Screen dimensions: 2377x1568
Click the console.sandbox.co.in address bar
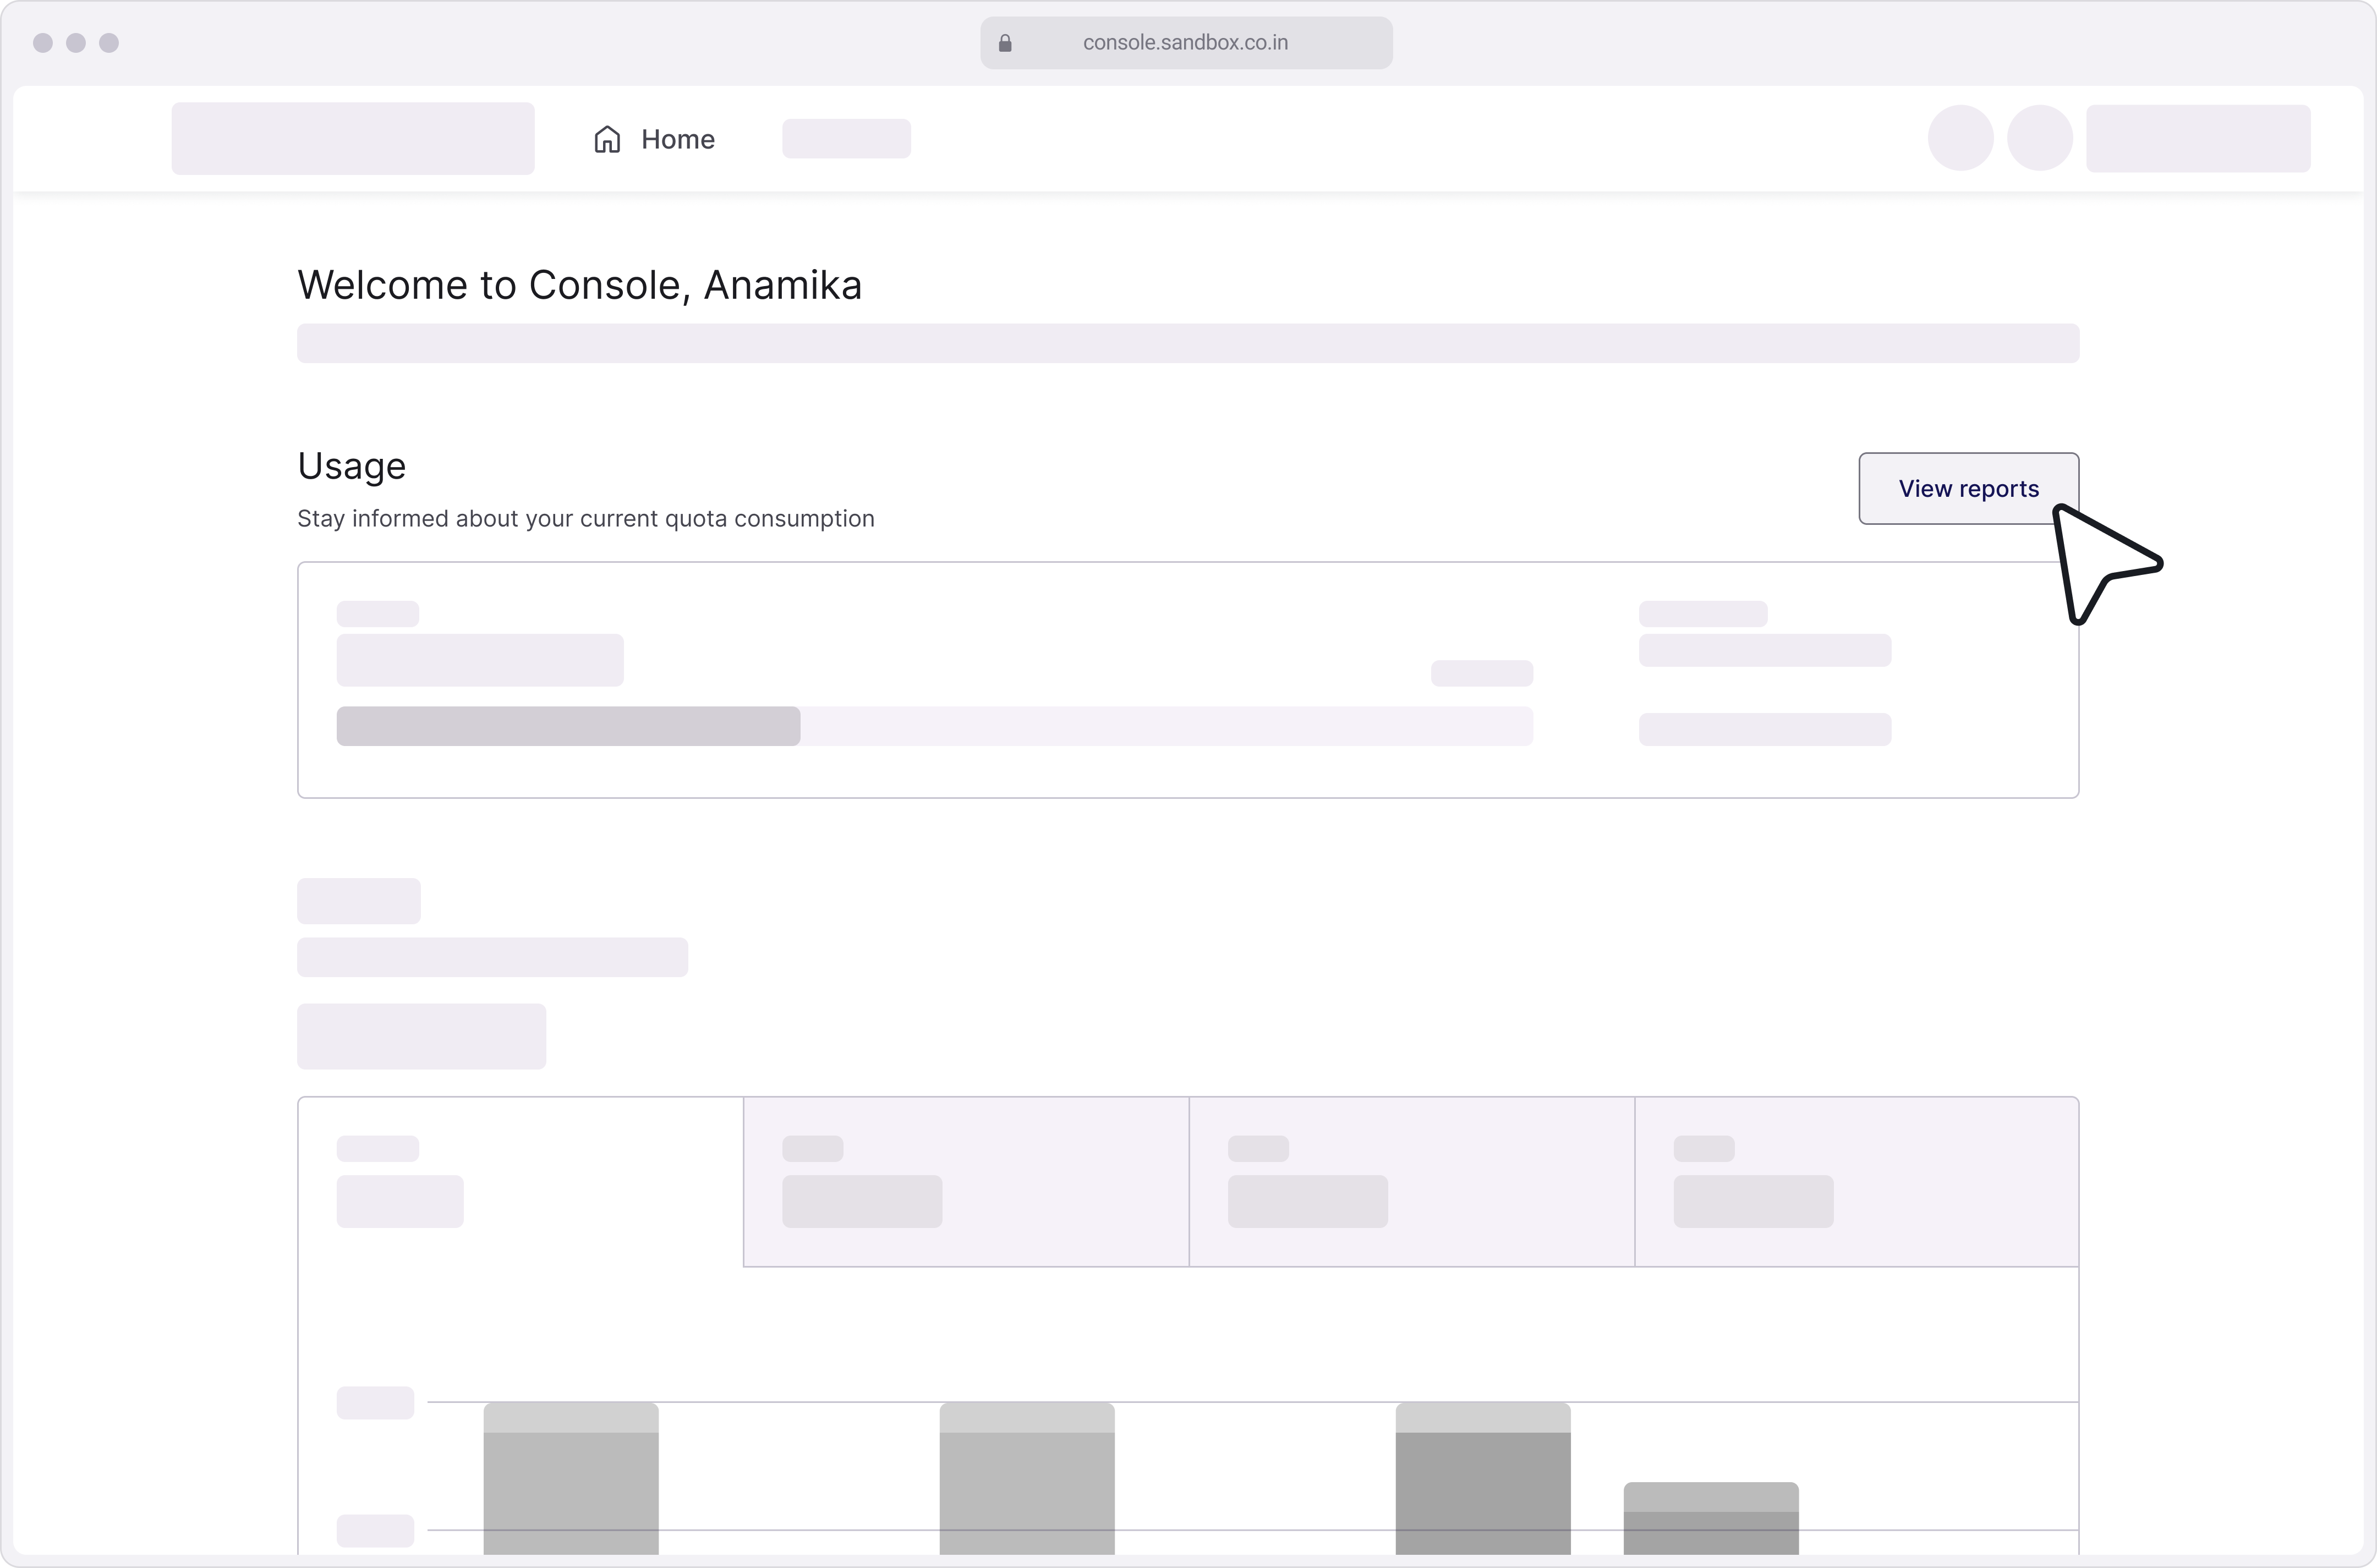point(1186,43)
